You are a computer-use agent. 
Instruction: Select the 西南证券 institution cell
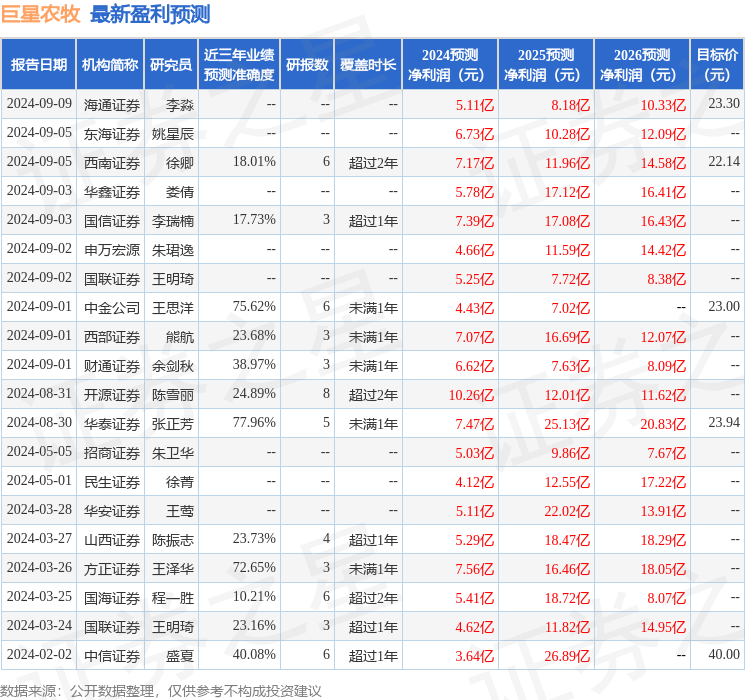[112, 163]
